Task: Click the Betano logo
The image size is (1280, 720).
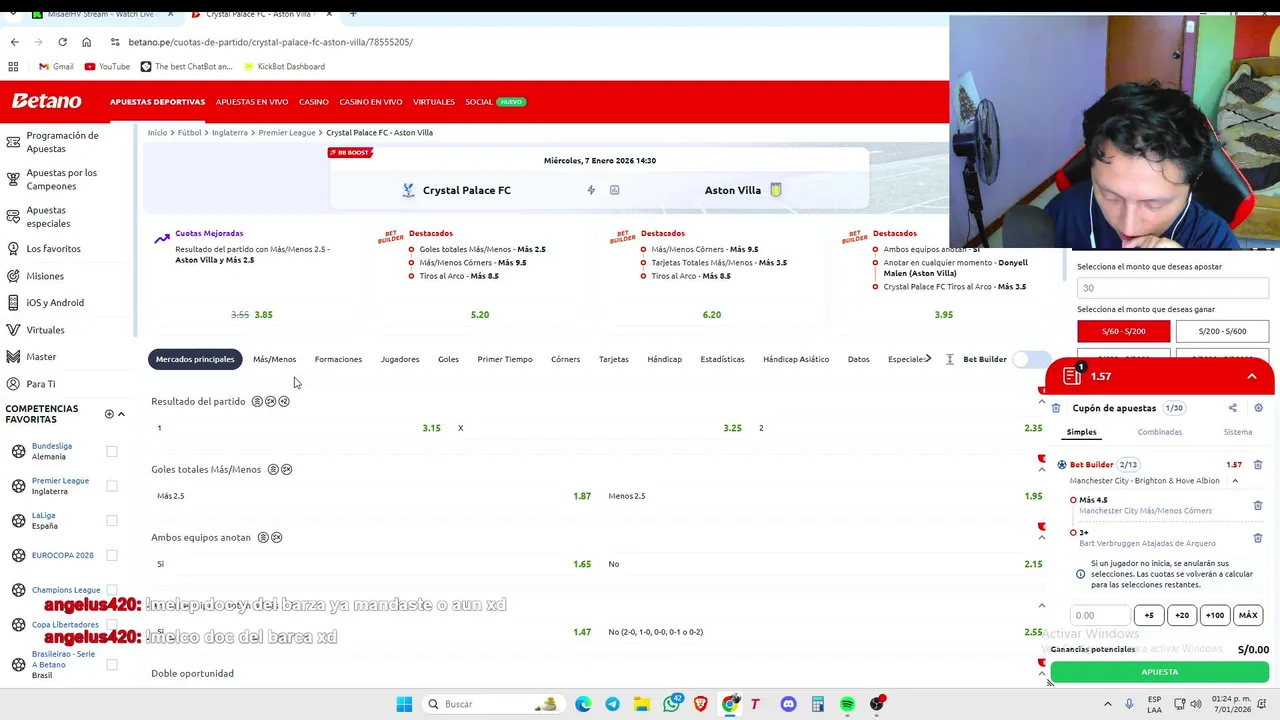Action: point(46,101)
